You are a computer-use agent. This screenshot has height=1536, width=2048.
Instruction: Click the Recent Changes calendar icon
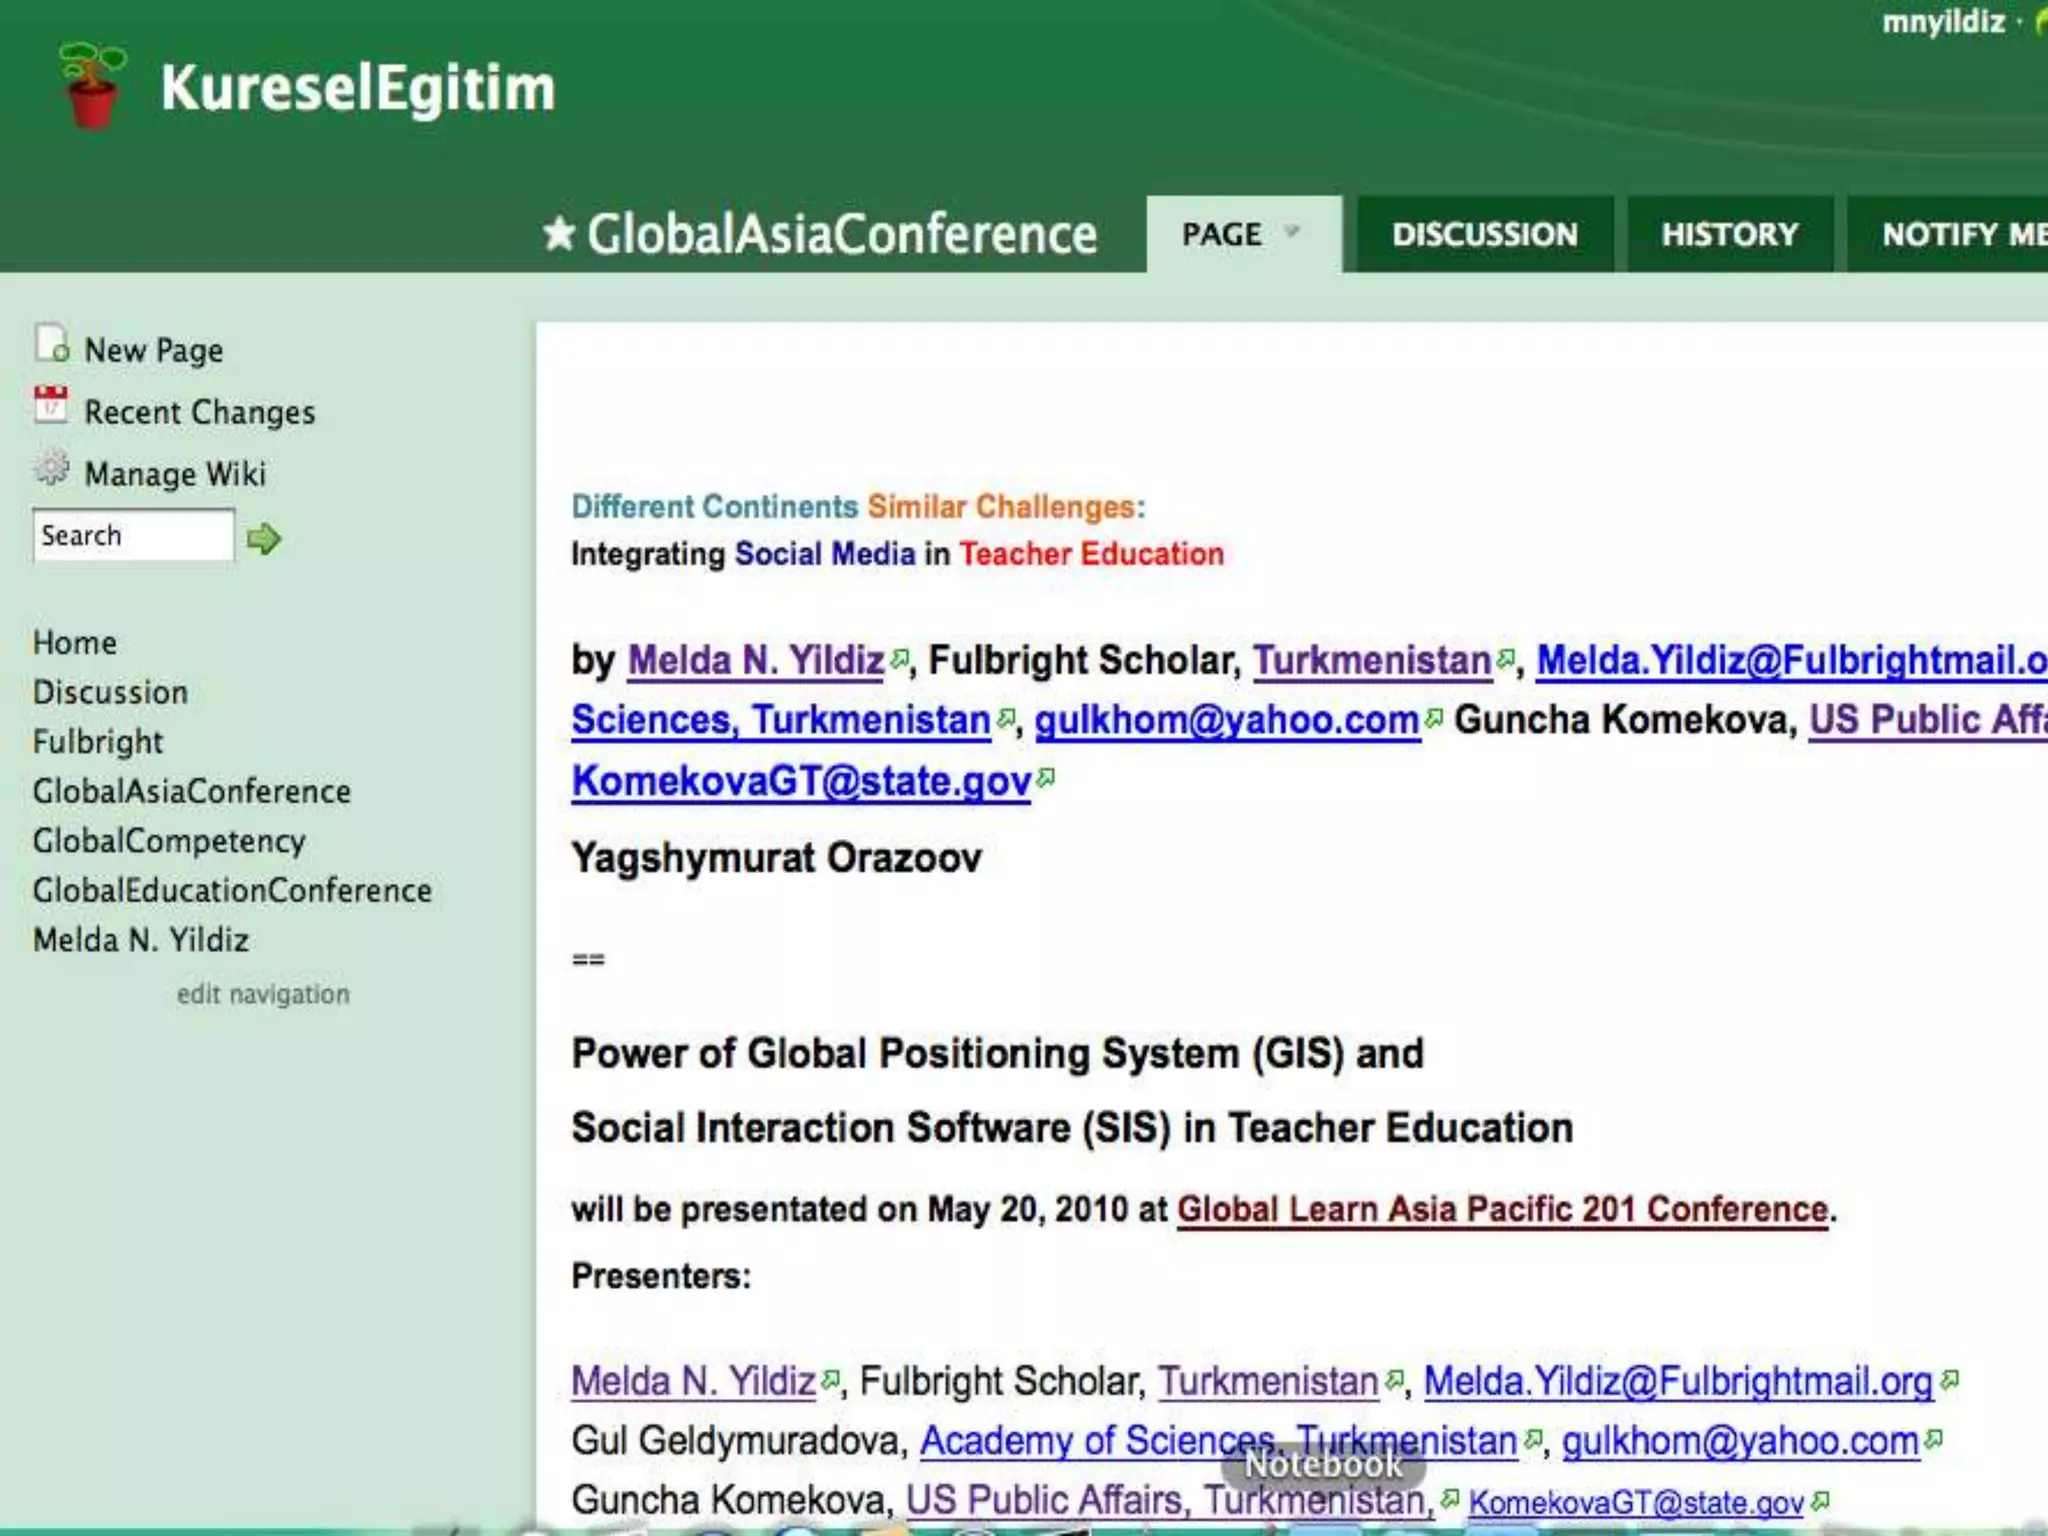[x=51, y=405]
